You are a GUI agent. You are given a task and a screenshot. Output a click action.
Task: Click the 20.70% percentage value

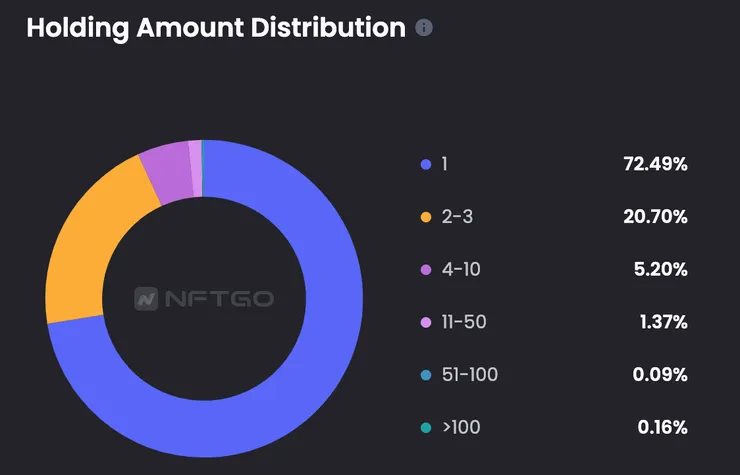(x=655, y=217)
